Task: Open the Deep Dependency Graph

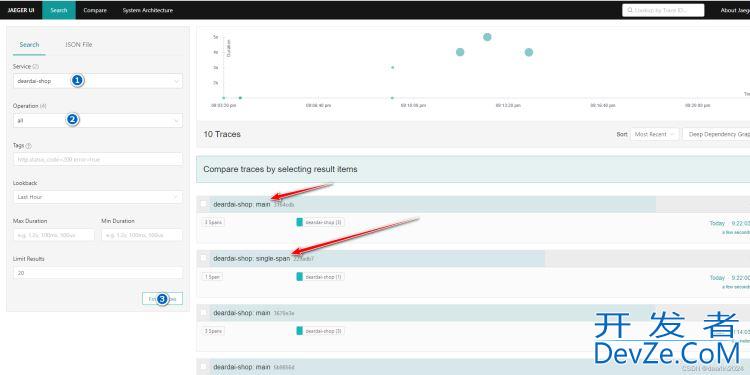Action: (716, 134)
